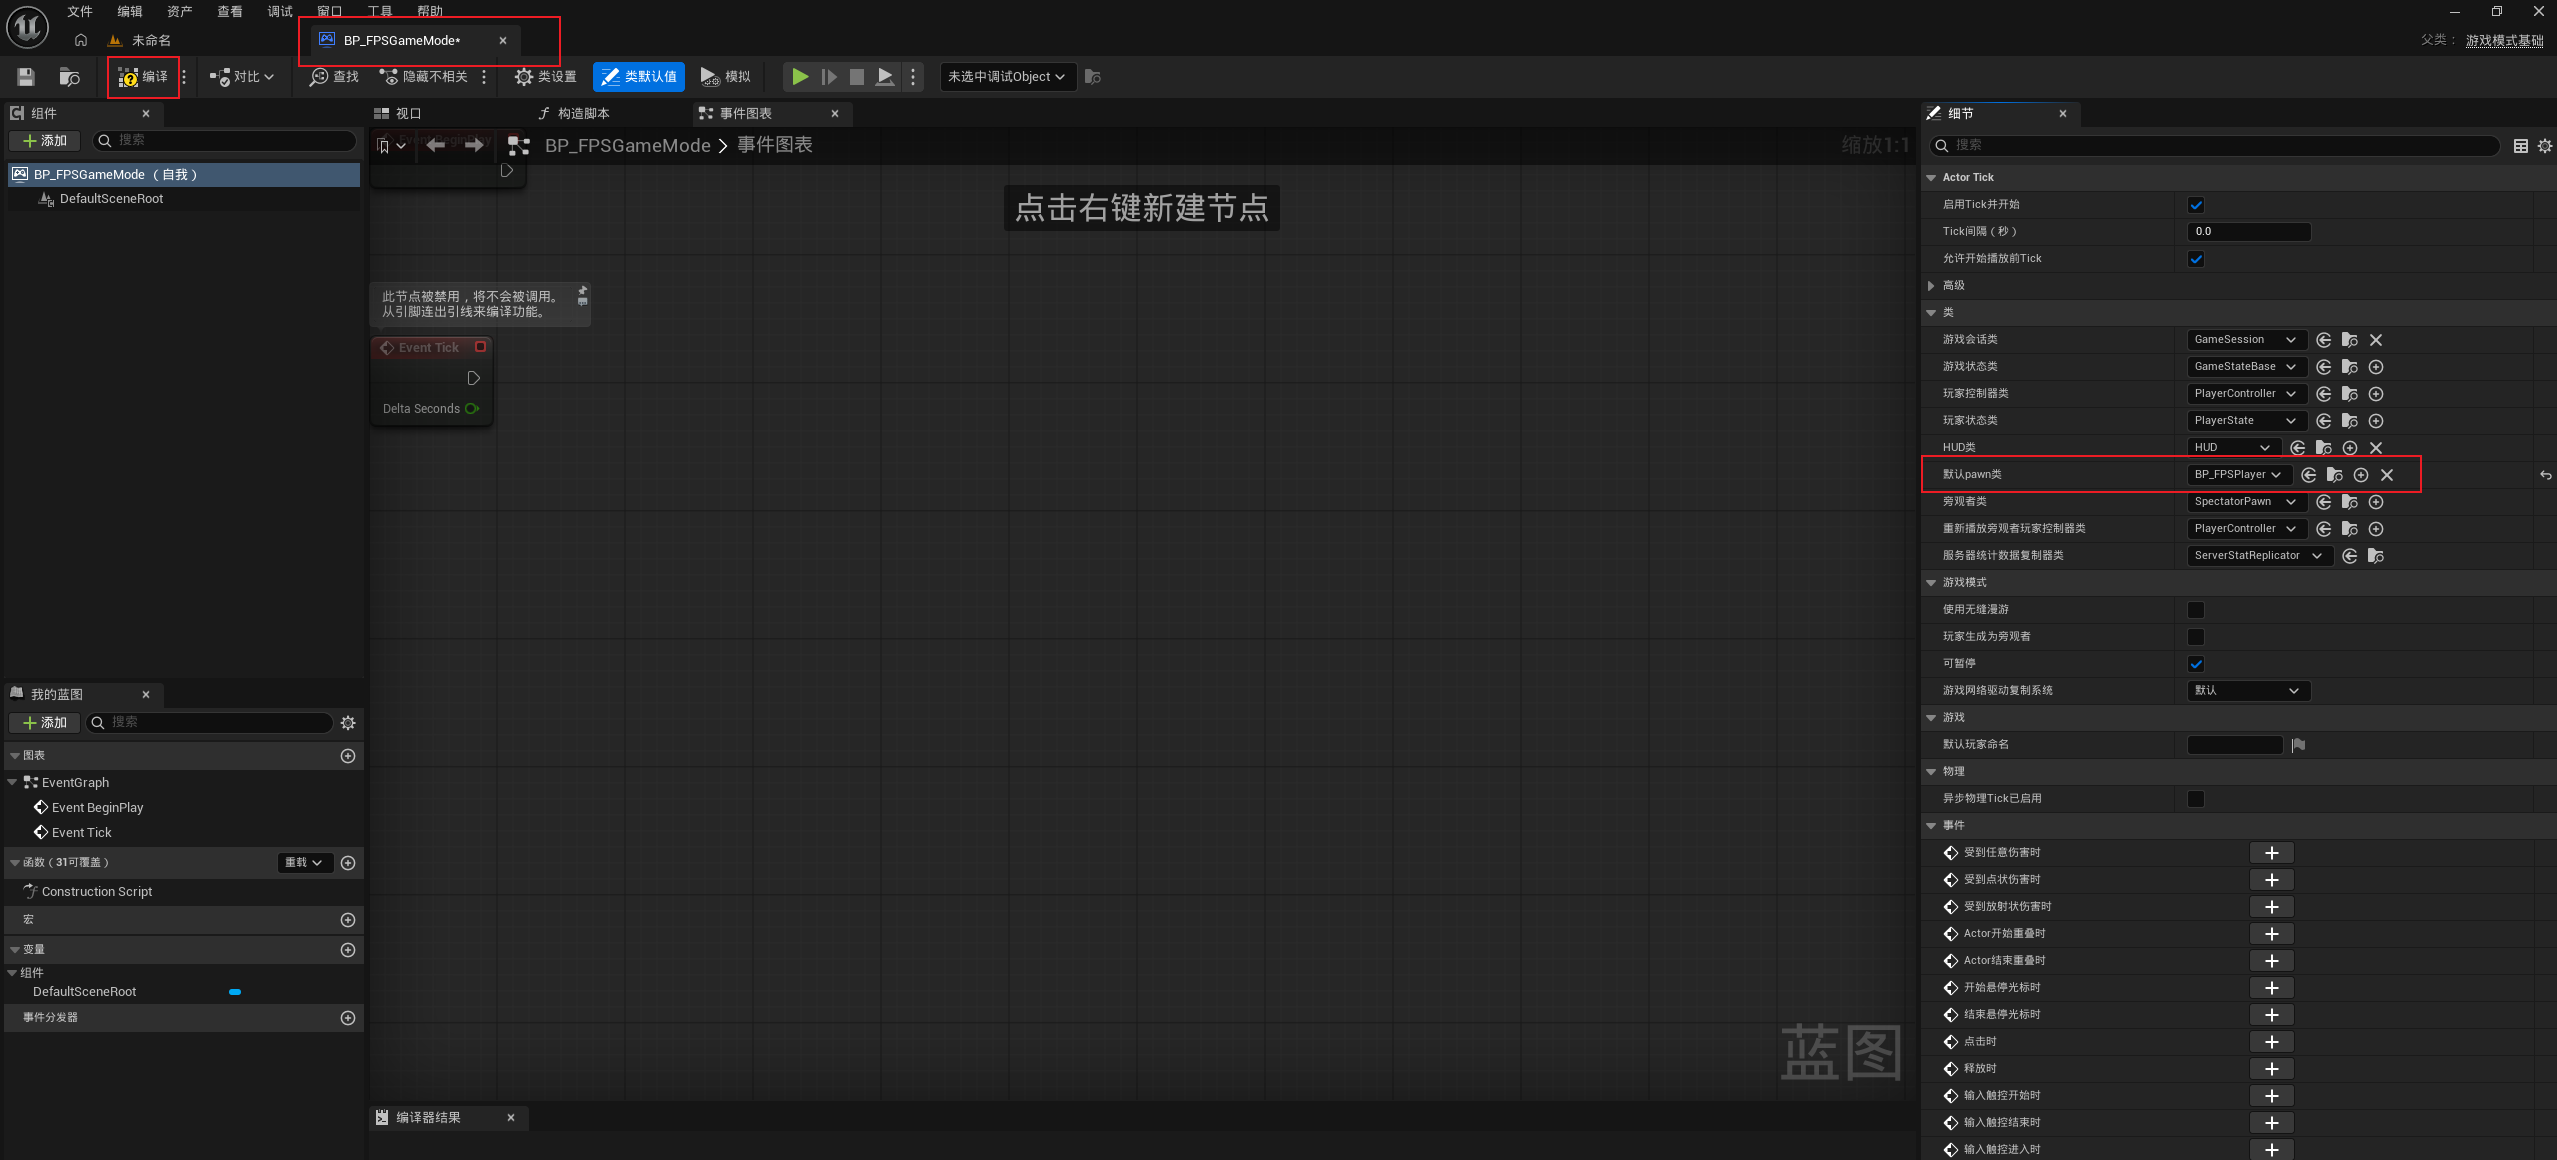Add 受到任意伤害时 event plus button
The image size is (2557, 1160).
point(2271,853)
